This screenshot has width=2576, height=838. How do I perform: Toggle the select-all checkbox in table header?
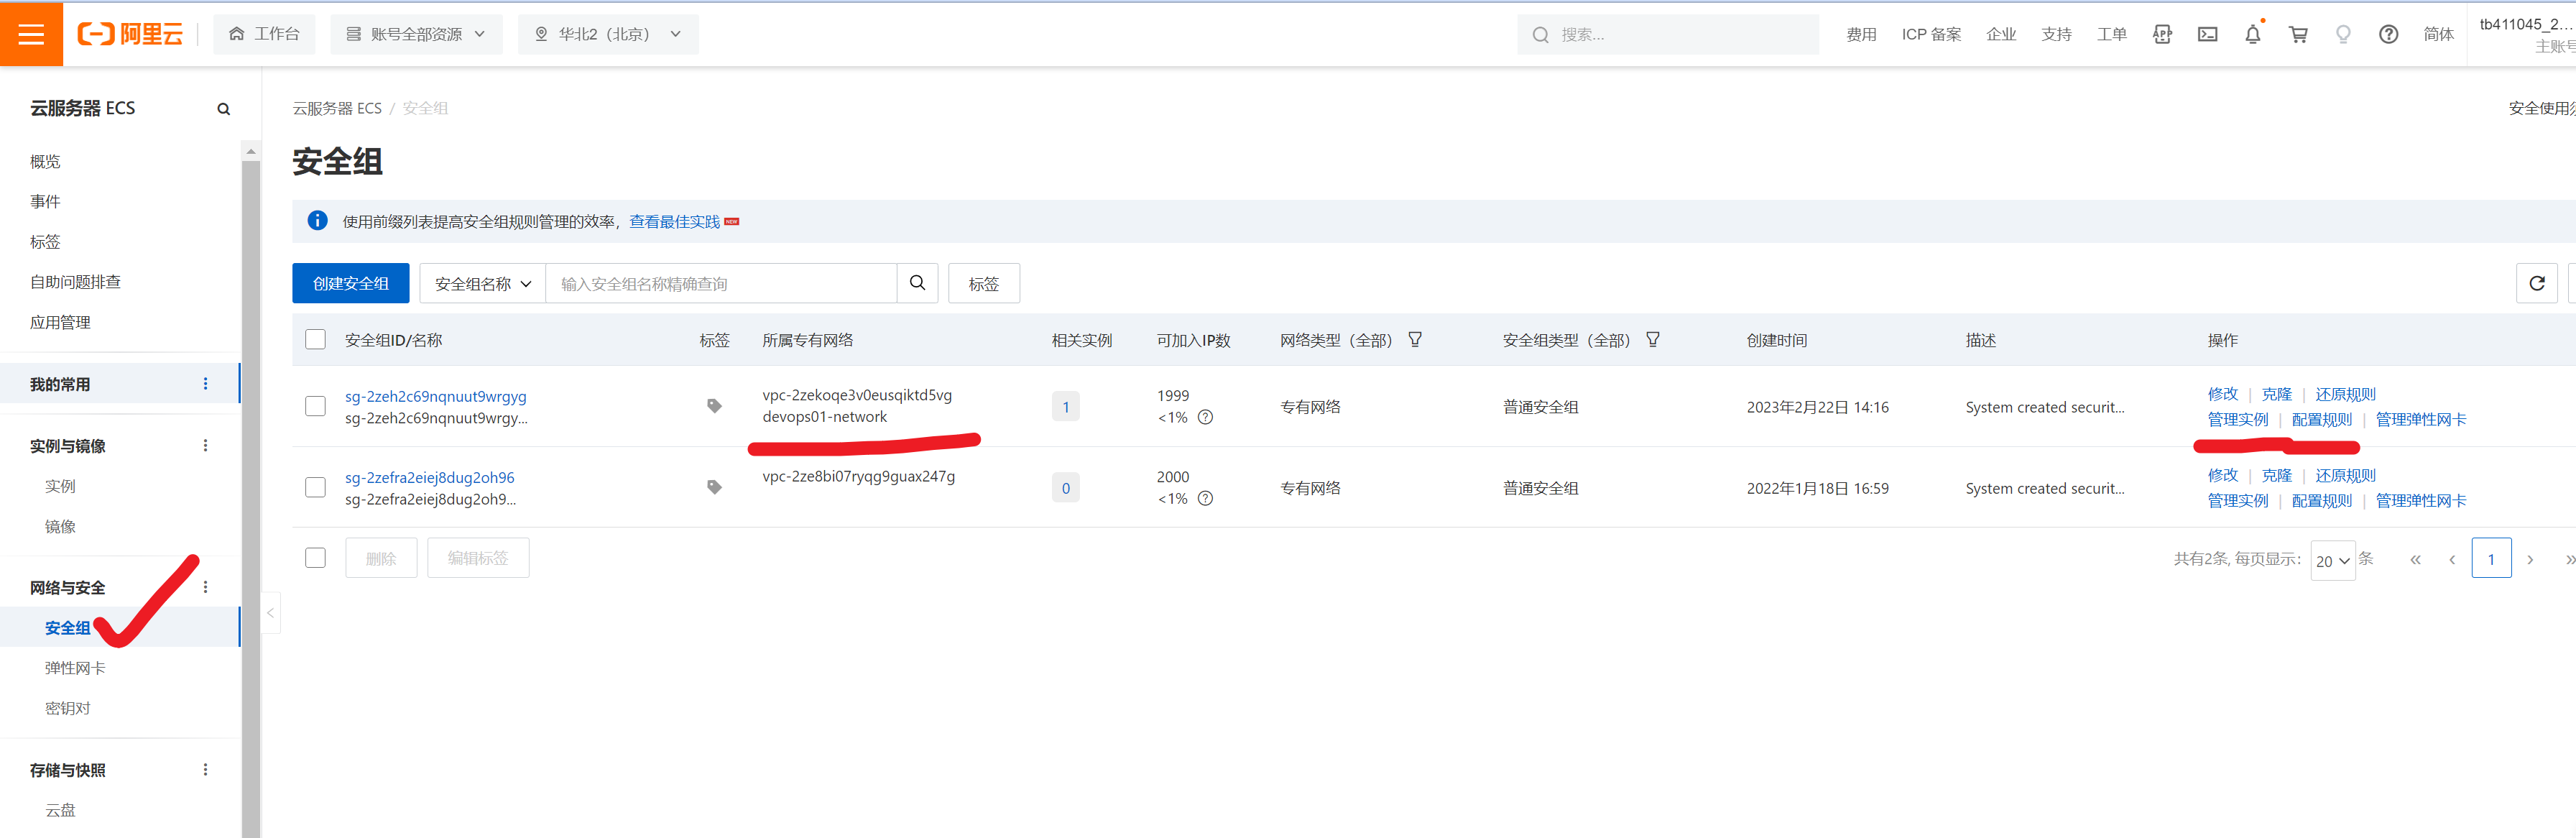[315, 340]
